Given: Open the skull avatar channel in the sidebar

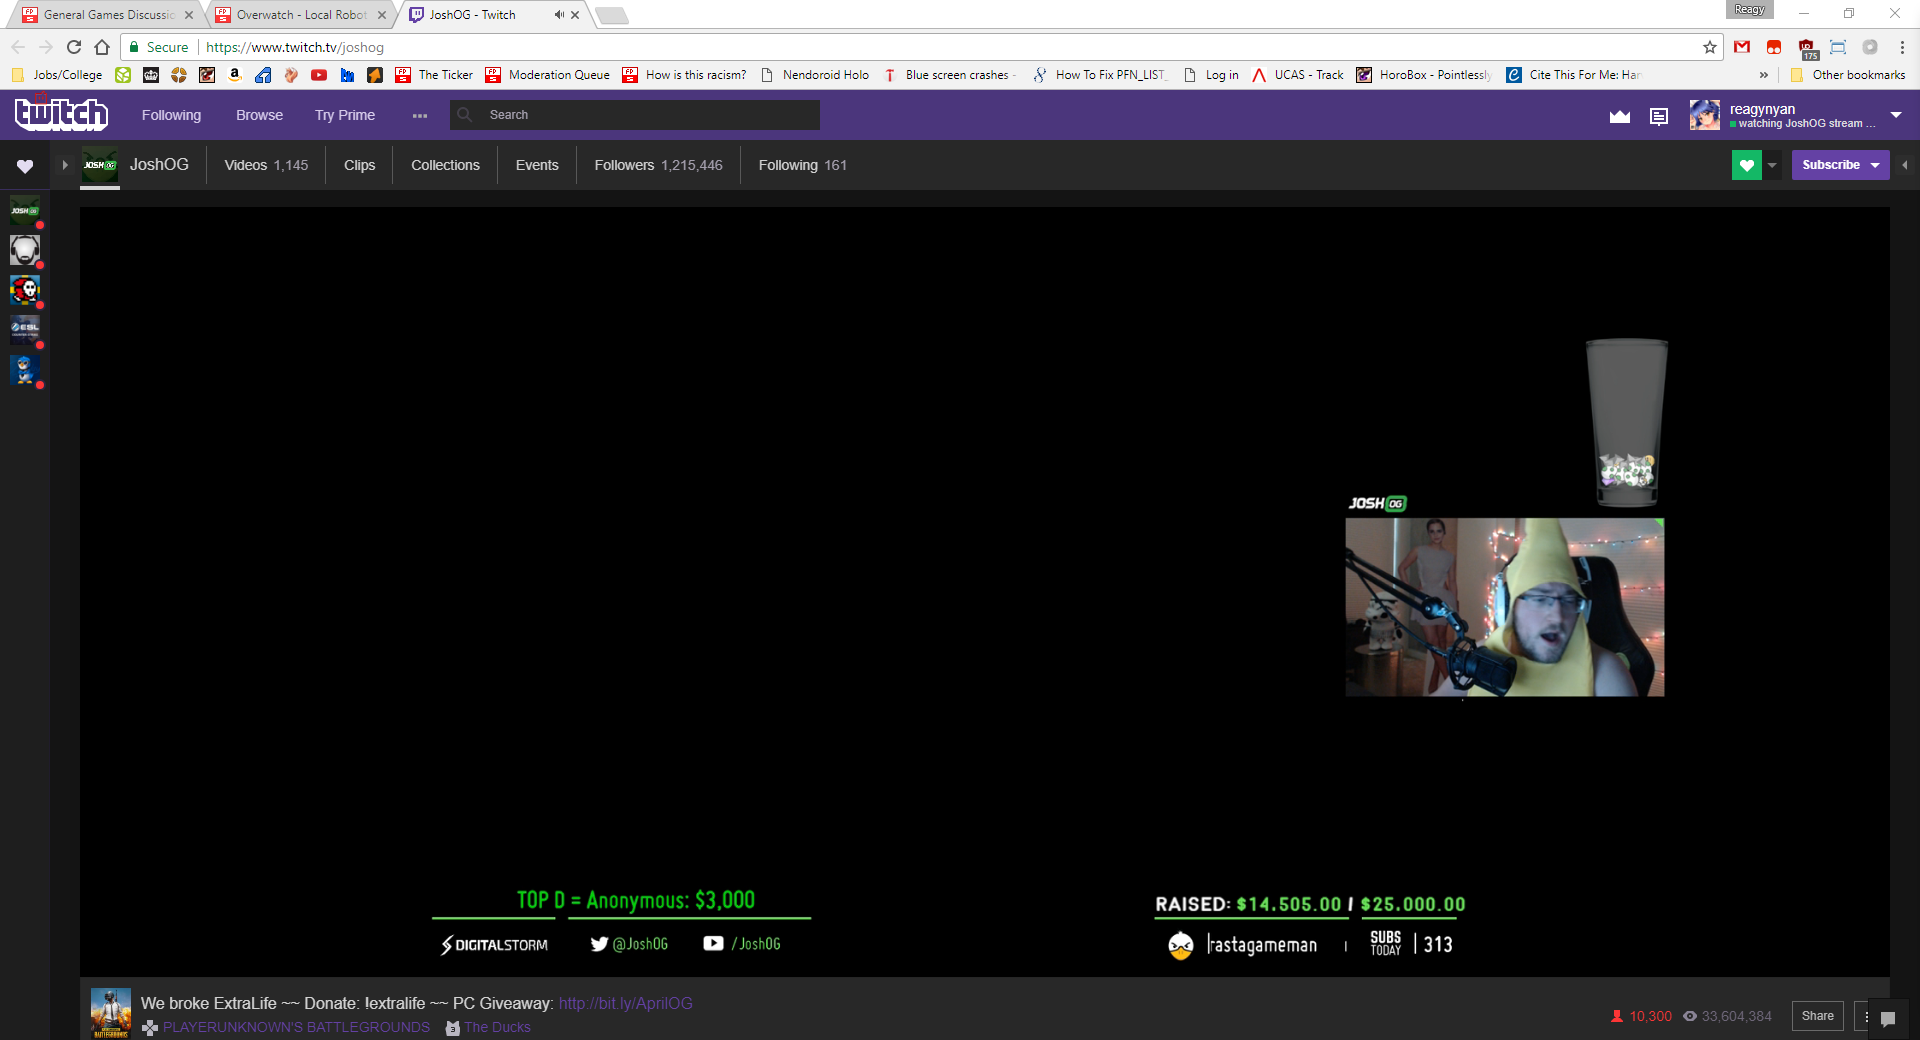Looking at the screenshot, I should tap(25, 290).
